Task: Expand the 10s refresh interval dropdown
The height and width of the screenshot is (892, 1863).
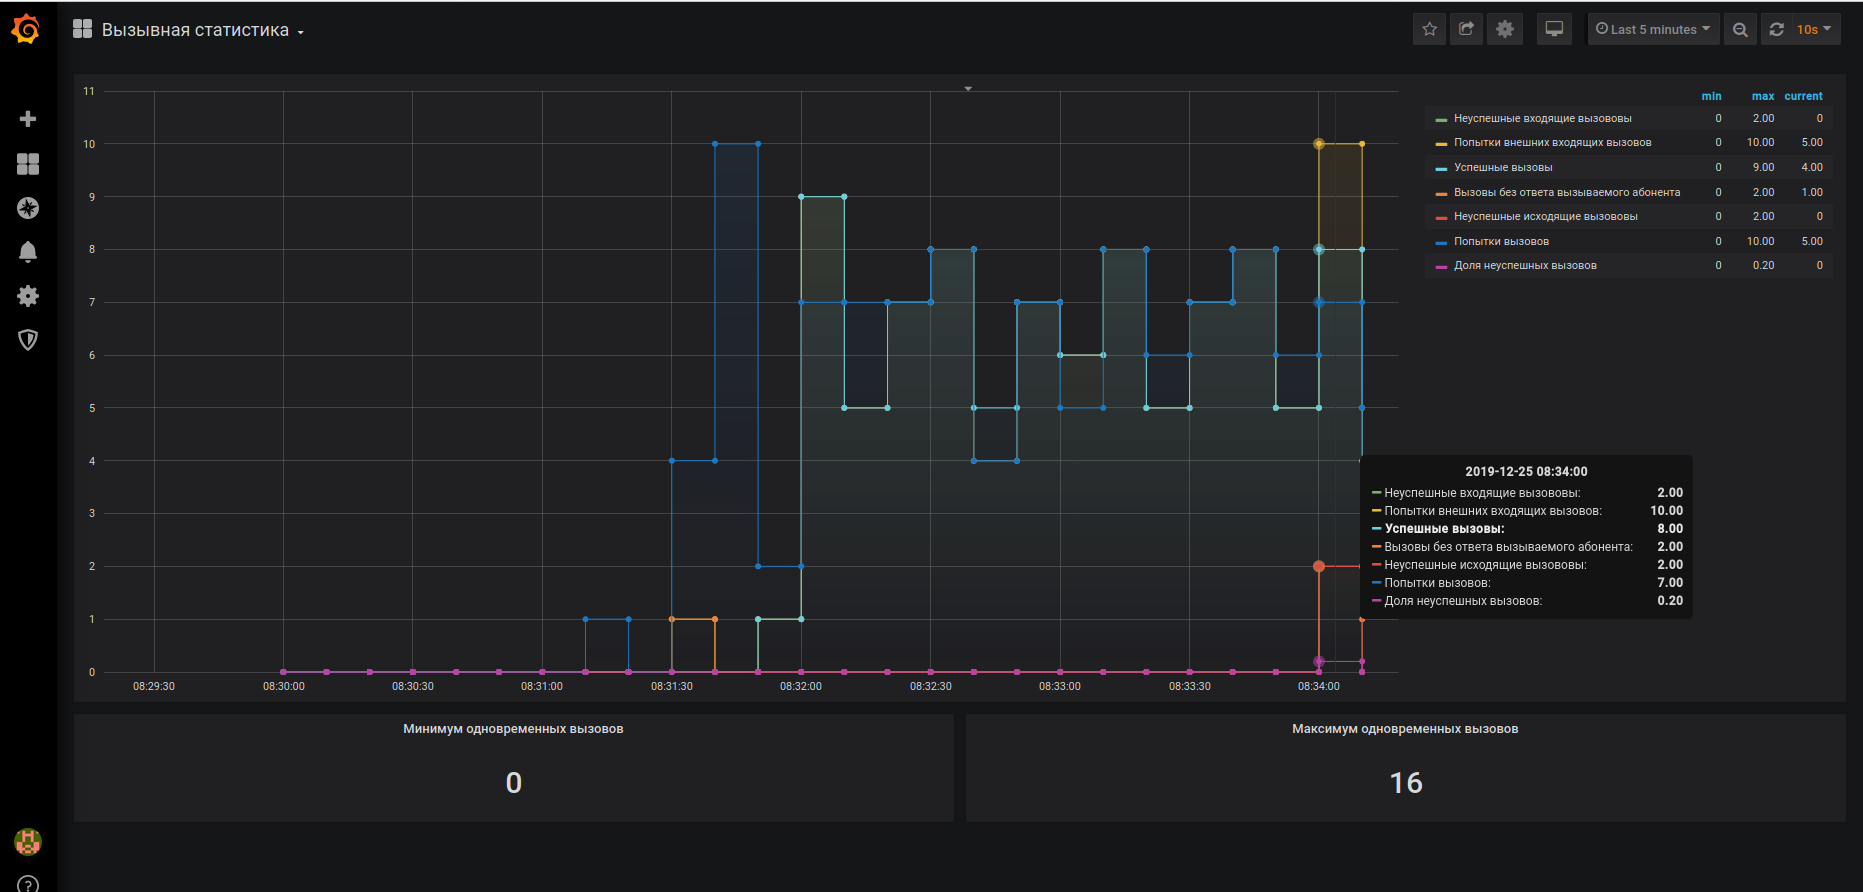Action: tap(1813, 29)
